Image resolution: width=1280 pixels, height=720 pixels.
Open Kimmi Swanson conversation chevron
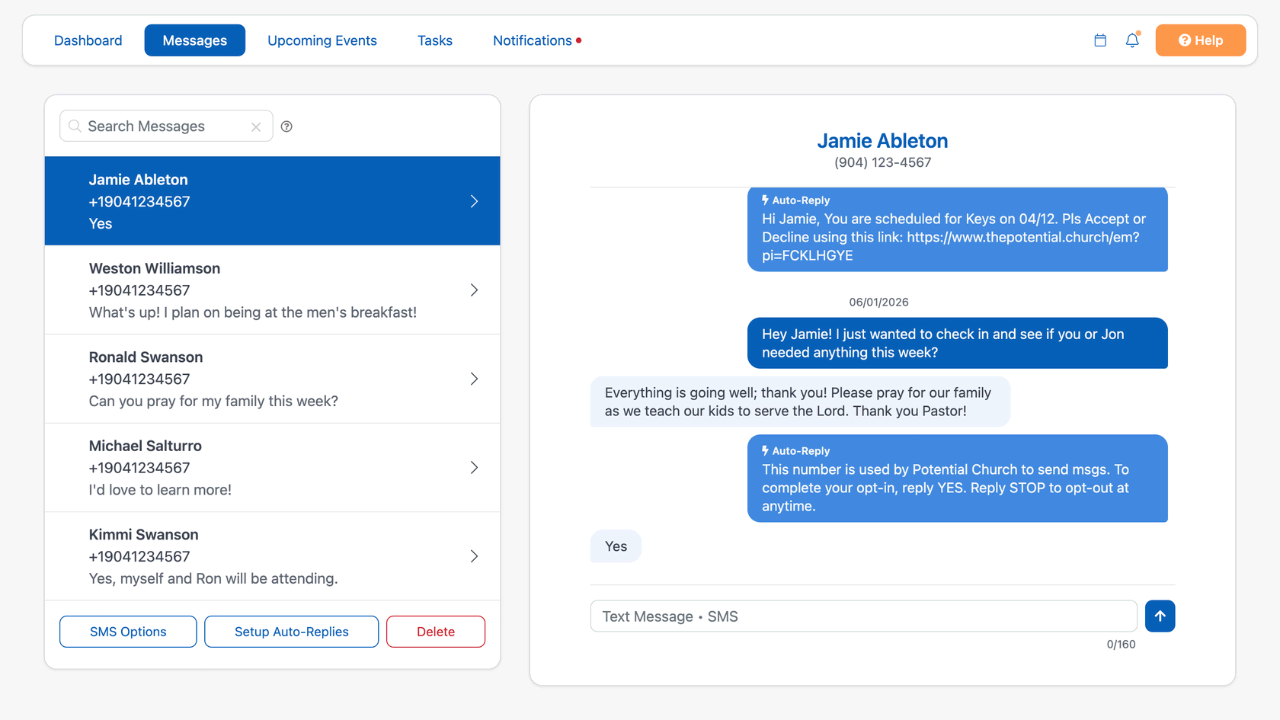click(474, 556)
